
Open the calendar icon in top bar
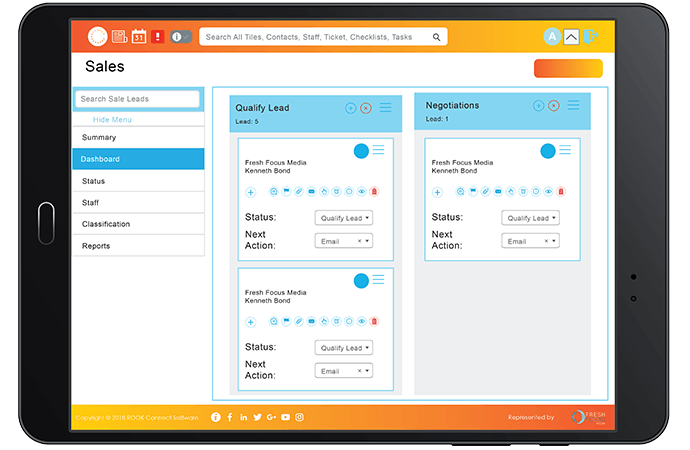click(139, 37)
